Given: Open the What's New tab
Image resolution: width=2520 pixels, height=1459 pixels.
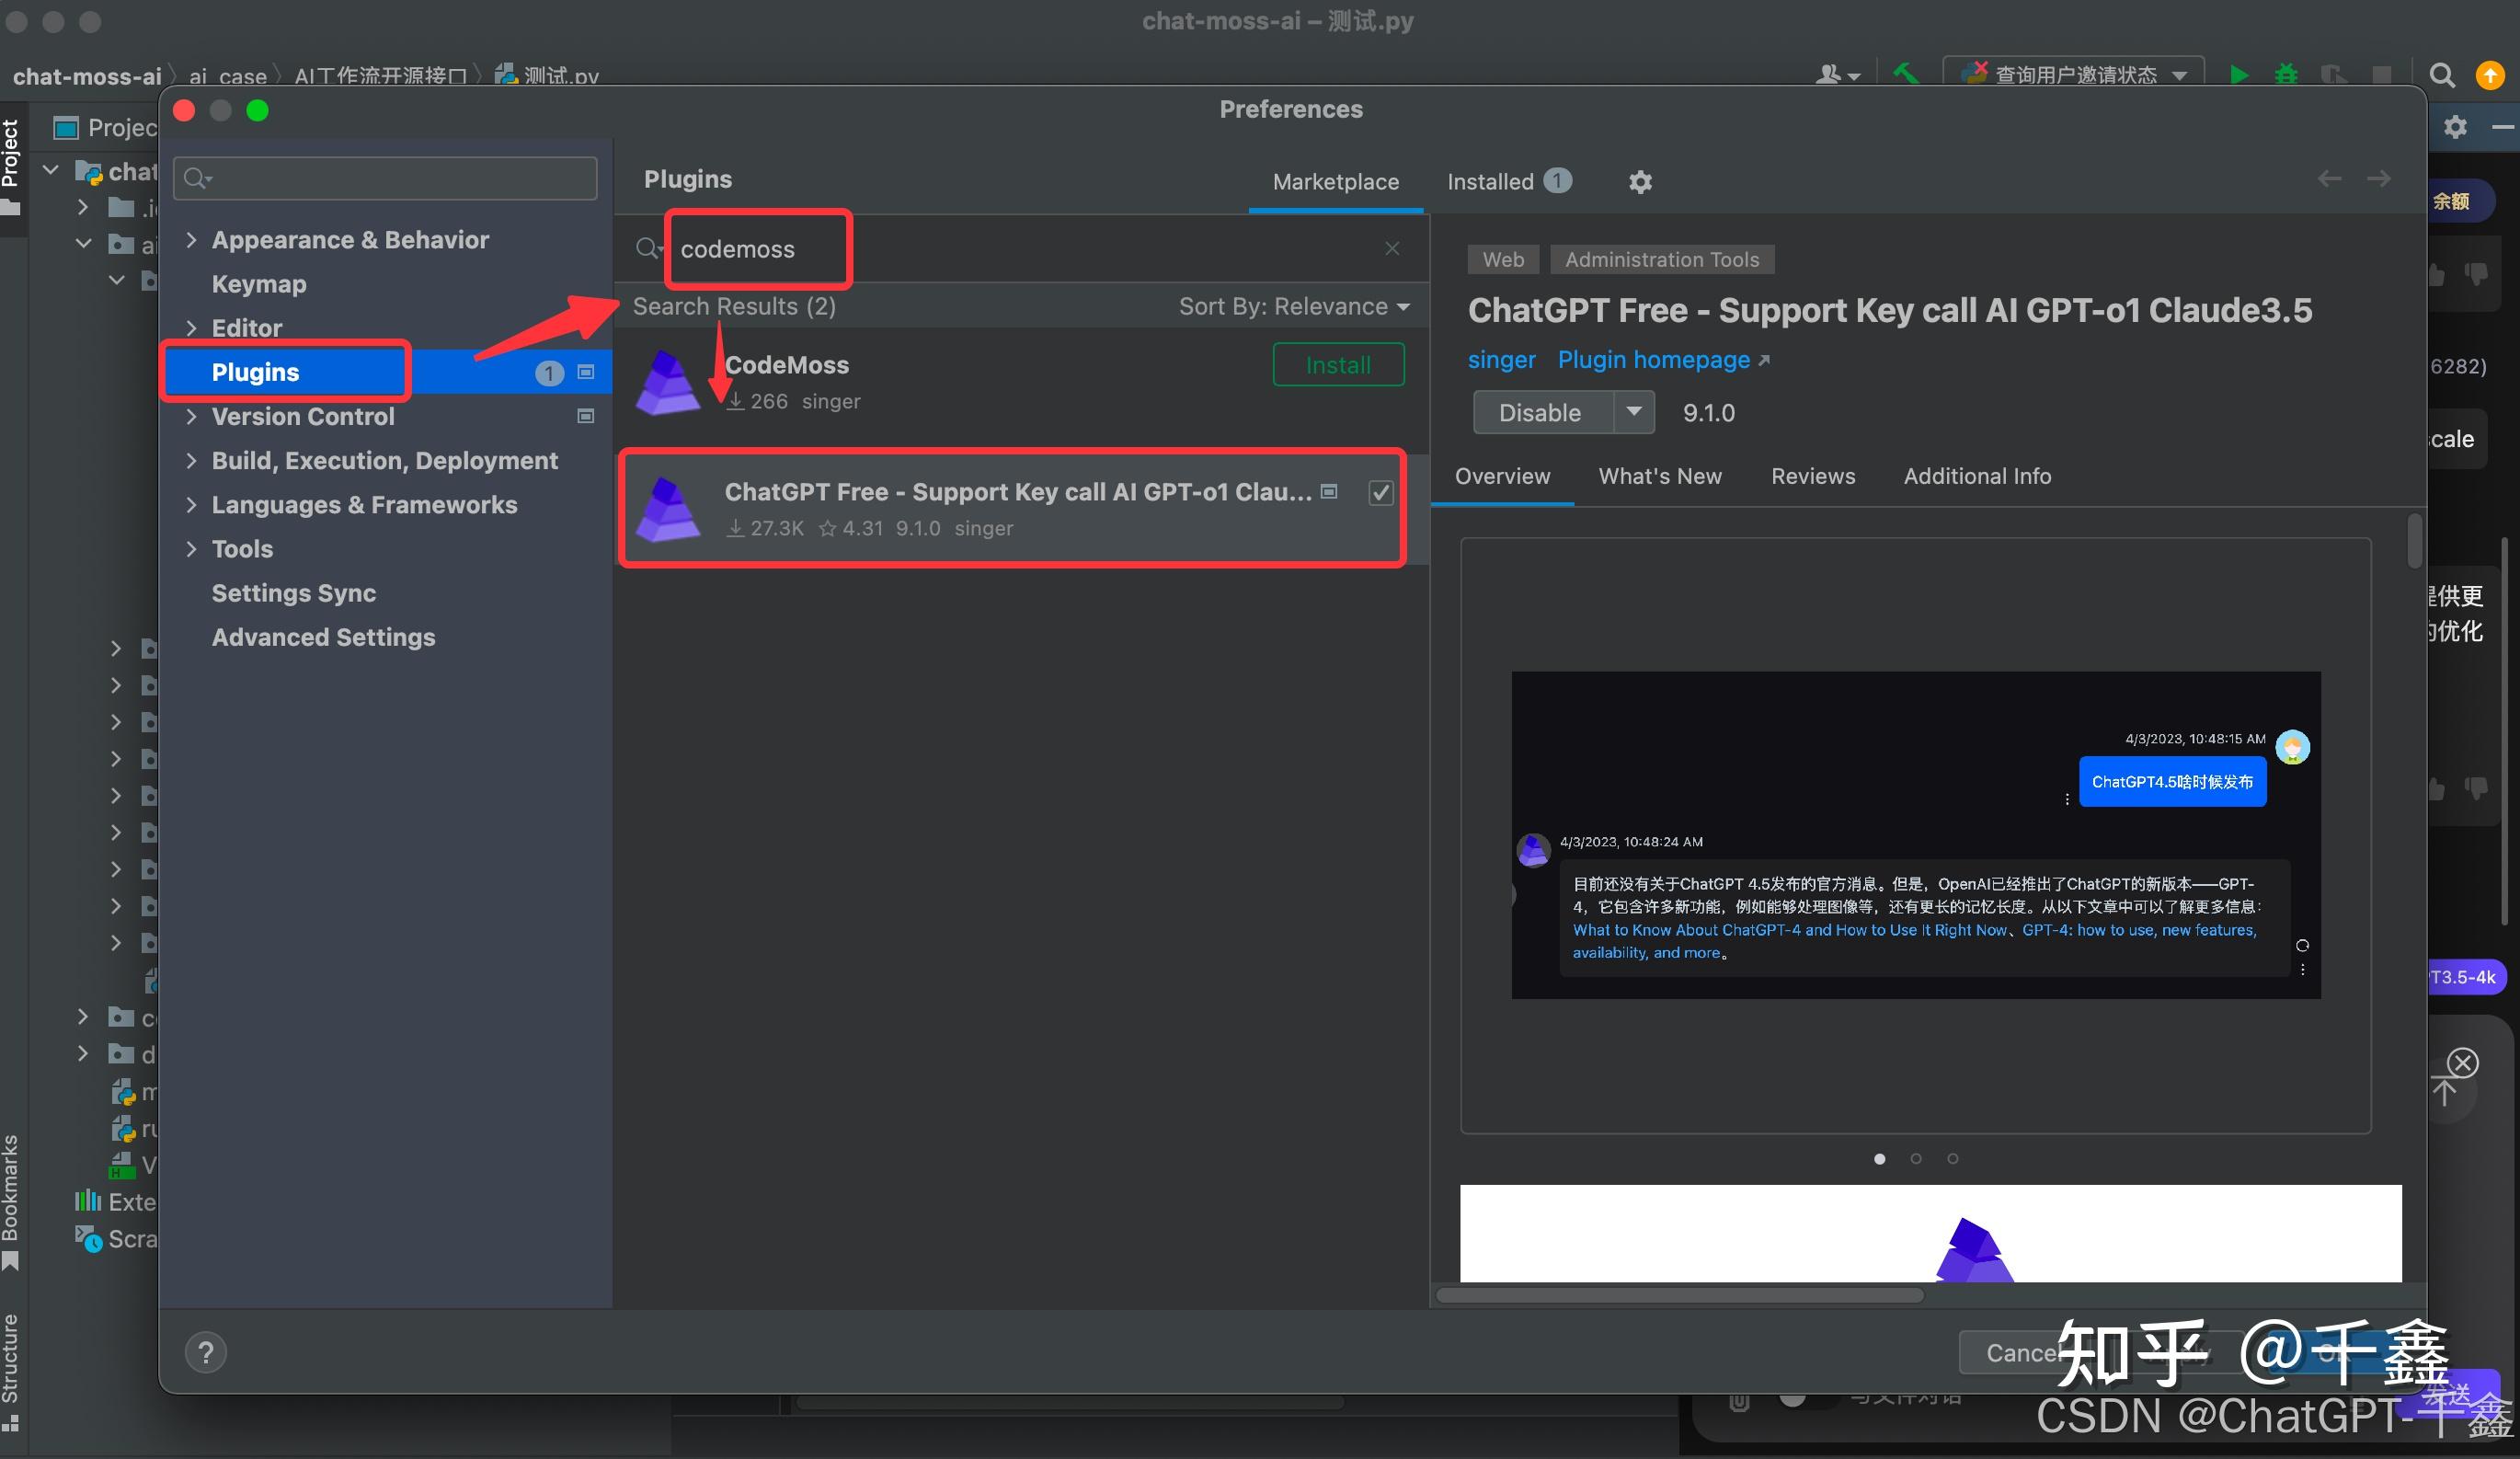Looking at the screenshot, I should point(1660,476).
